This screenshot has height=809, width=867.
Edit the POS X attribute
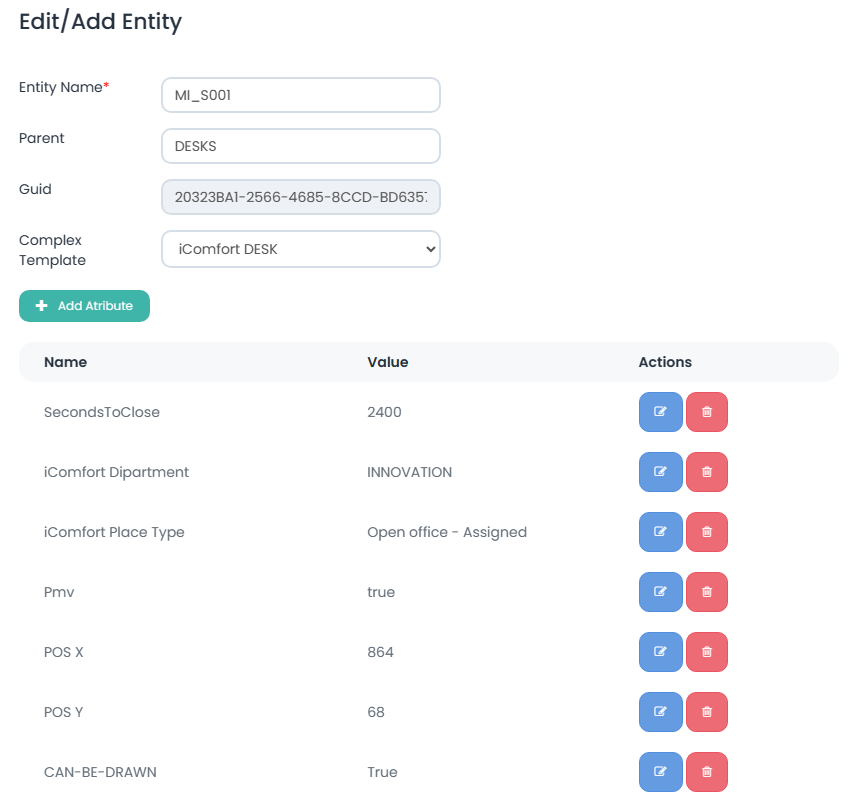pos(660,652)
